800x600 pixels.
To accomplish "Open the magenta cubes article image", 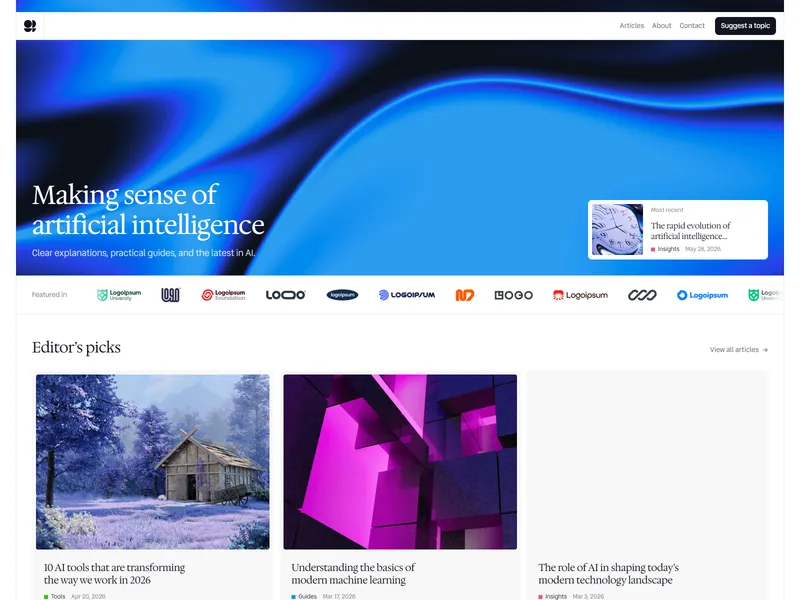I will tap(400, 462).
